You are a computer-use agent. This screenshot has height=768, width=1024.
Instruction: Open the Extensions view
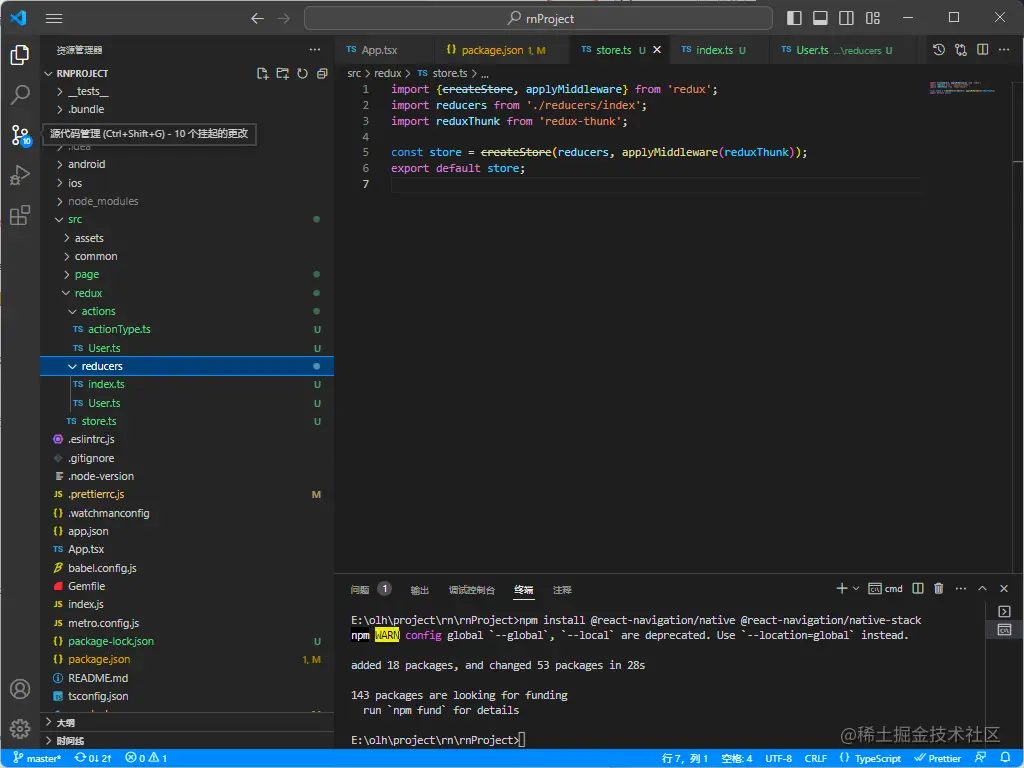point(20,215)
